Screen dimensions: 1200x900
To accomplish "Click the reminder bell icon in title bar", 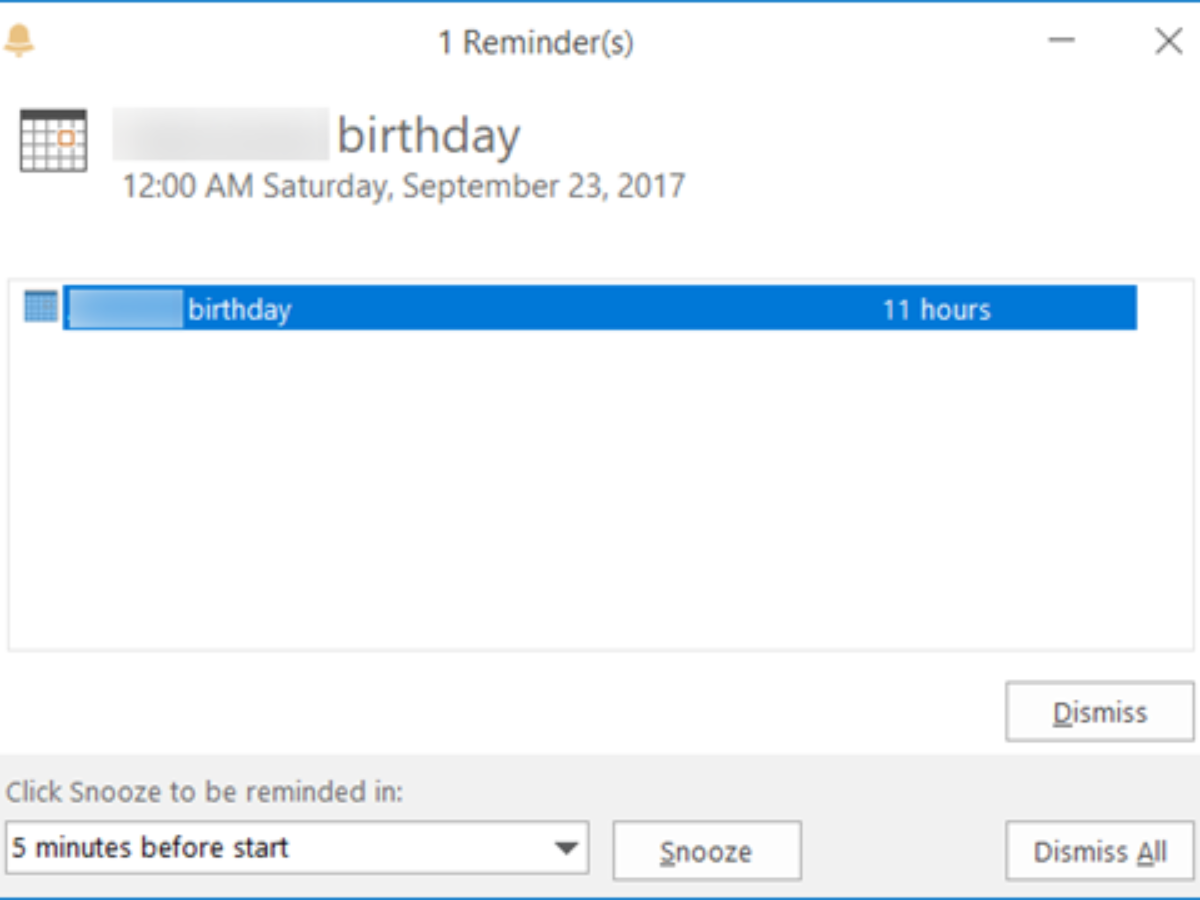I will (x=19, y=41).
